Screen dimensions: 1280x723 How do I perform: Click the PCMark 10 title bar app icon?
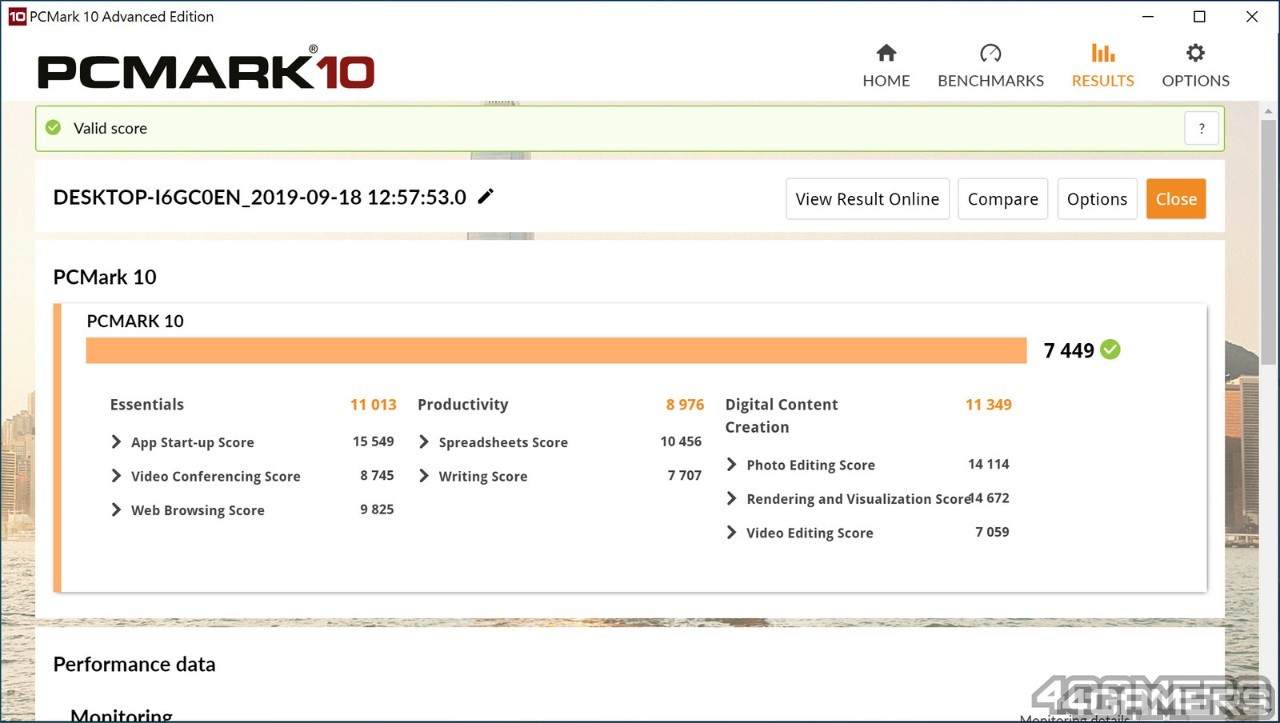[x=17, y=16]
